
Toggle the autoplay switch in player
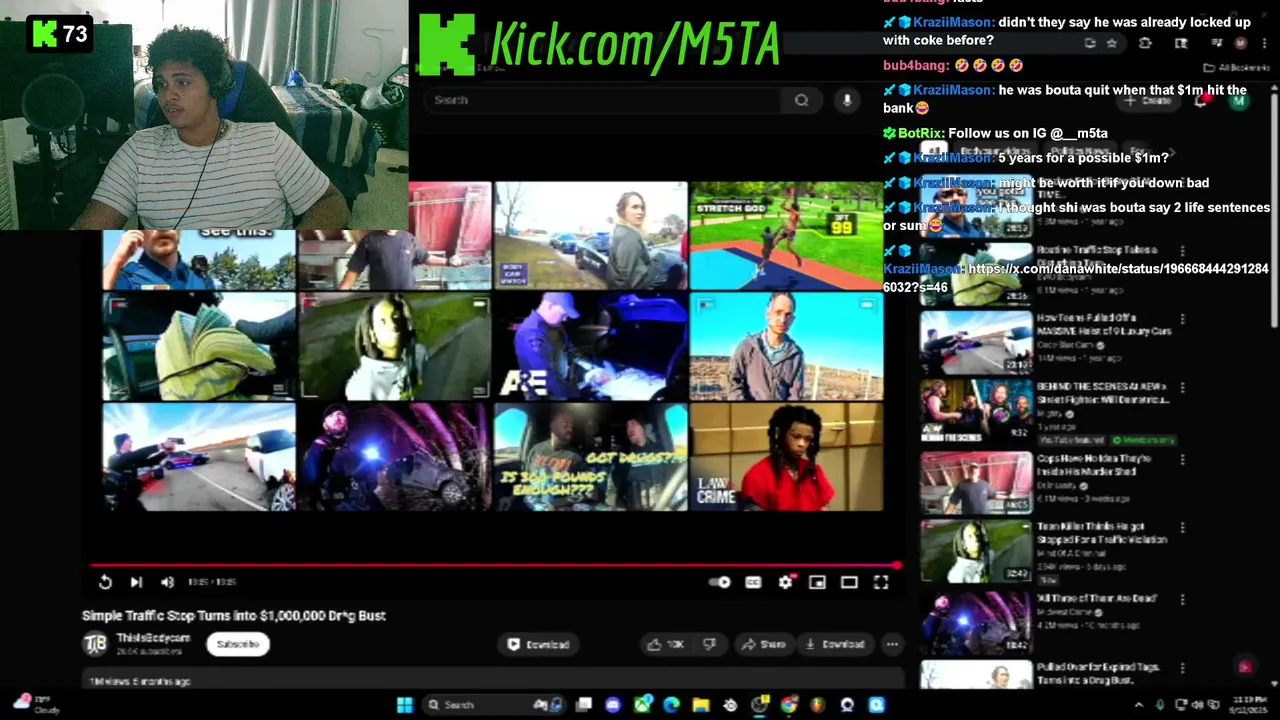click(x=720, y=582)
